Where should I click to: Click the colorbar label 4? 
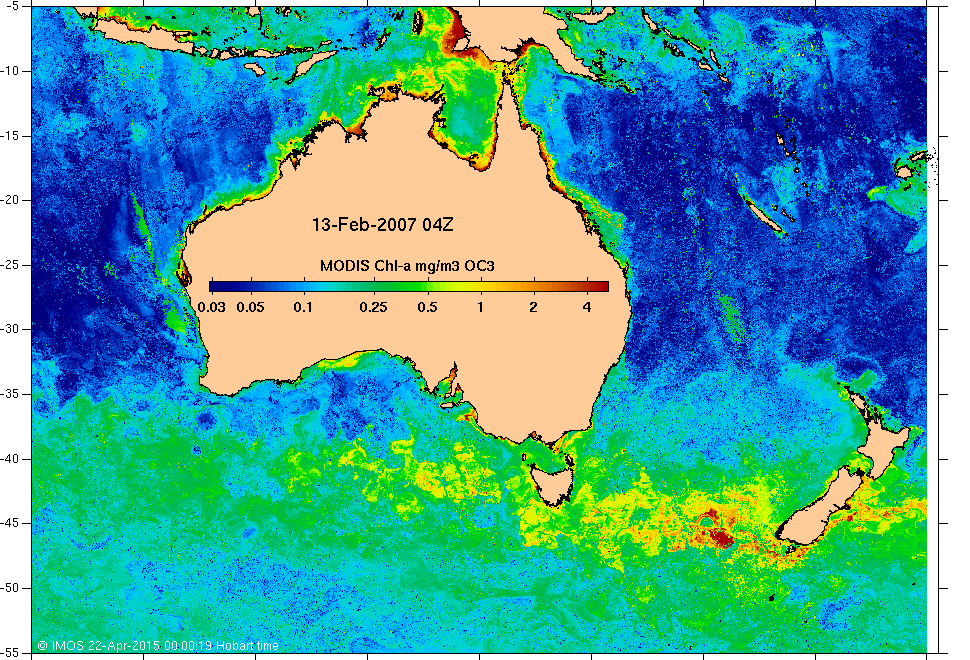pos(587,307)
